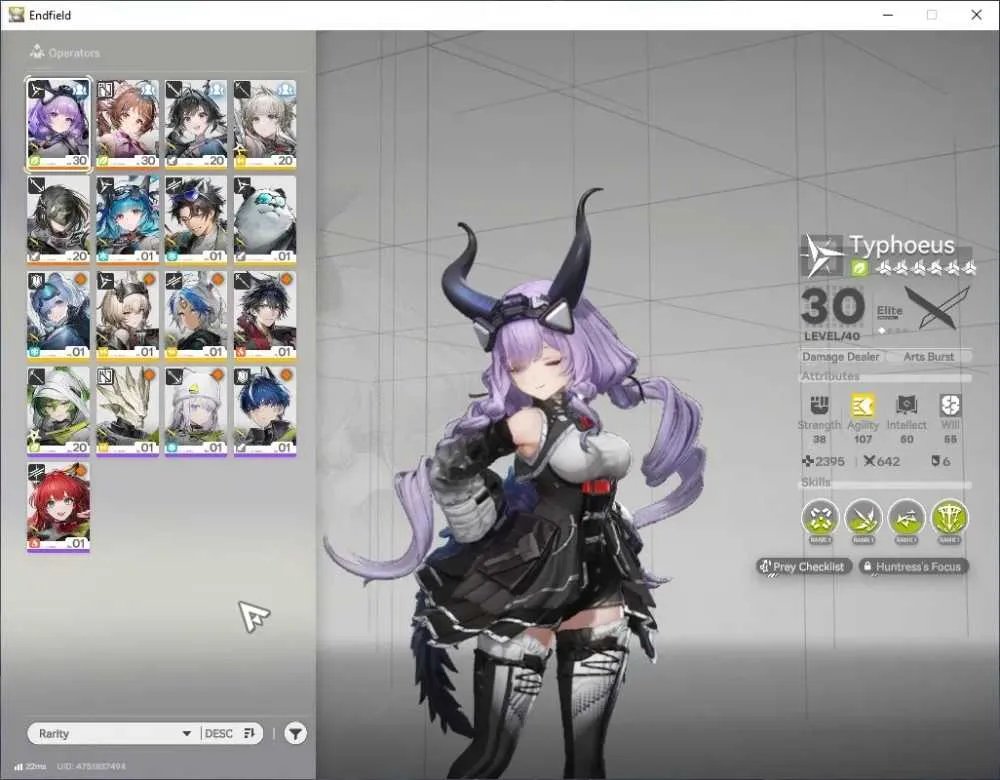Select the green-haired hooded operator card

(x=58, y=411)
